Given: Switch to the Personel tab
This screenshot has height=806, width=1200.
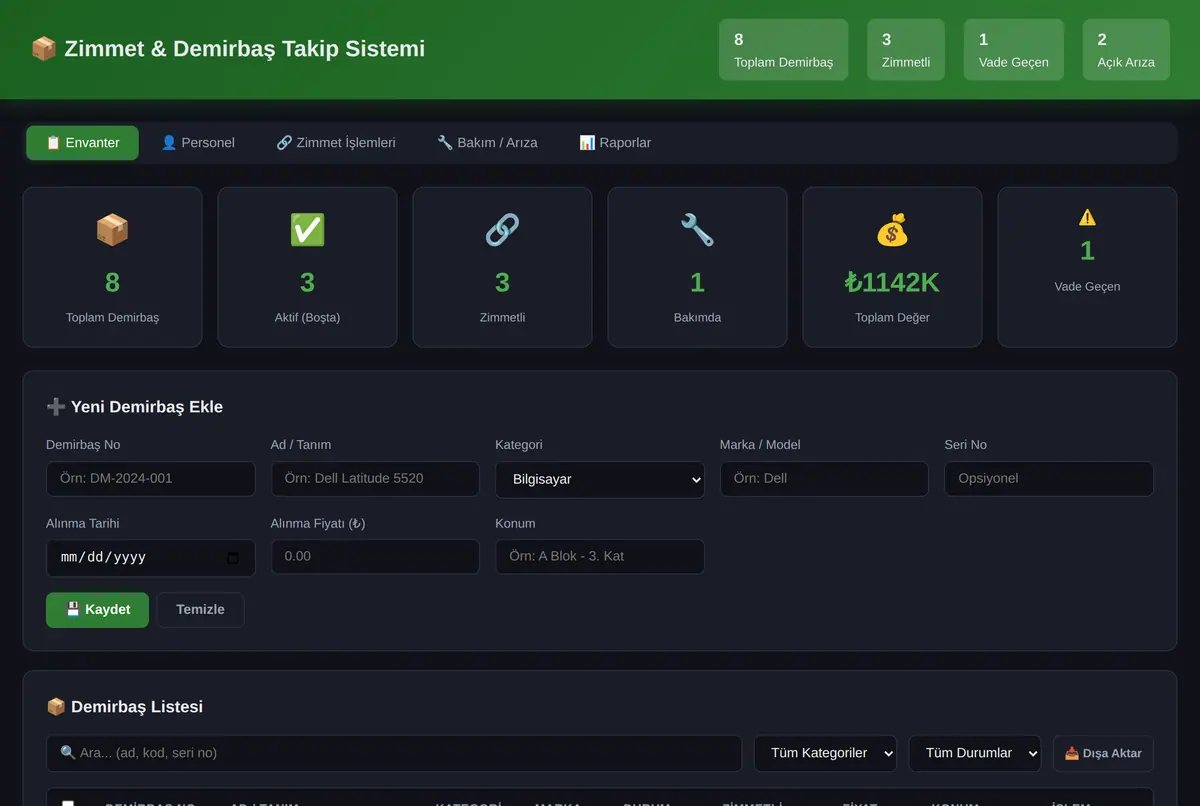Looking at the screenshot, I should [x=198, y=143].
